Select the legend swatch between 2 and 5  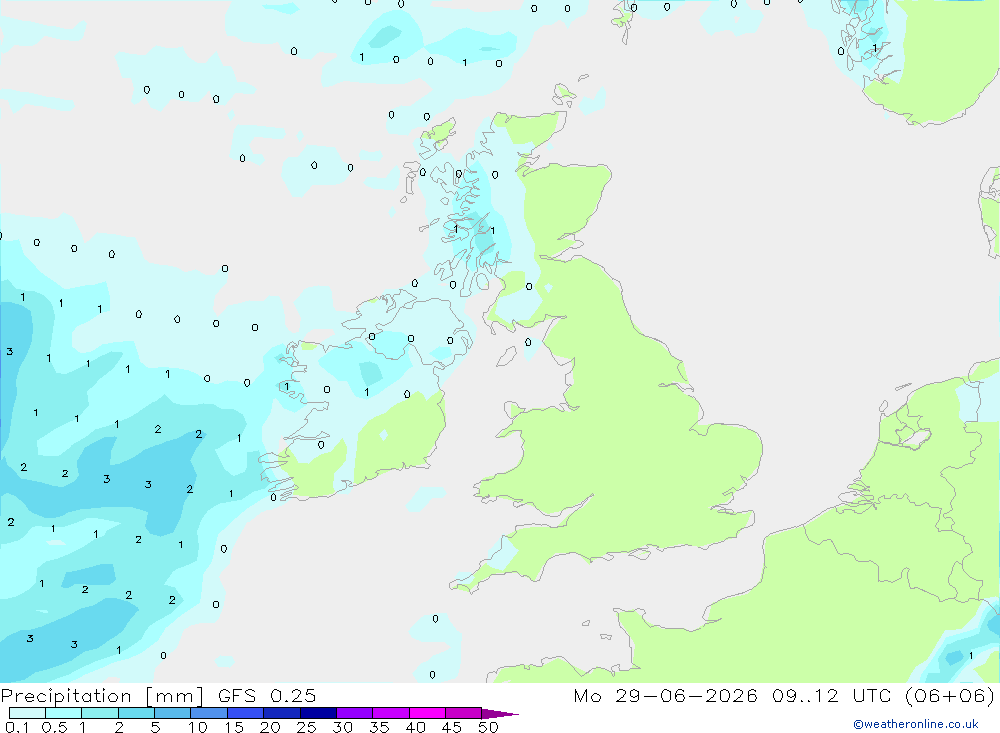[x=136, y=713]
